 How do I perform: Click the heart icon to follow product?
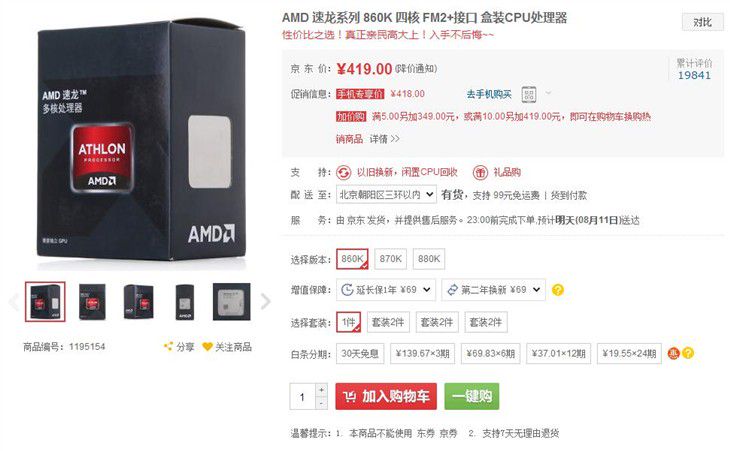click(207, 346)
